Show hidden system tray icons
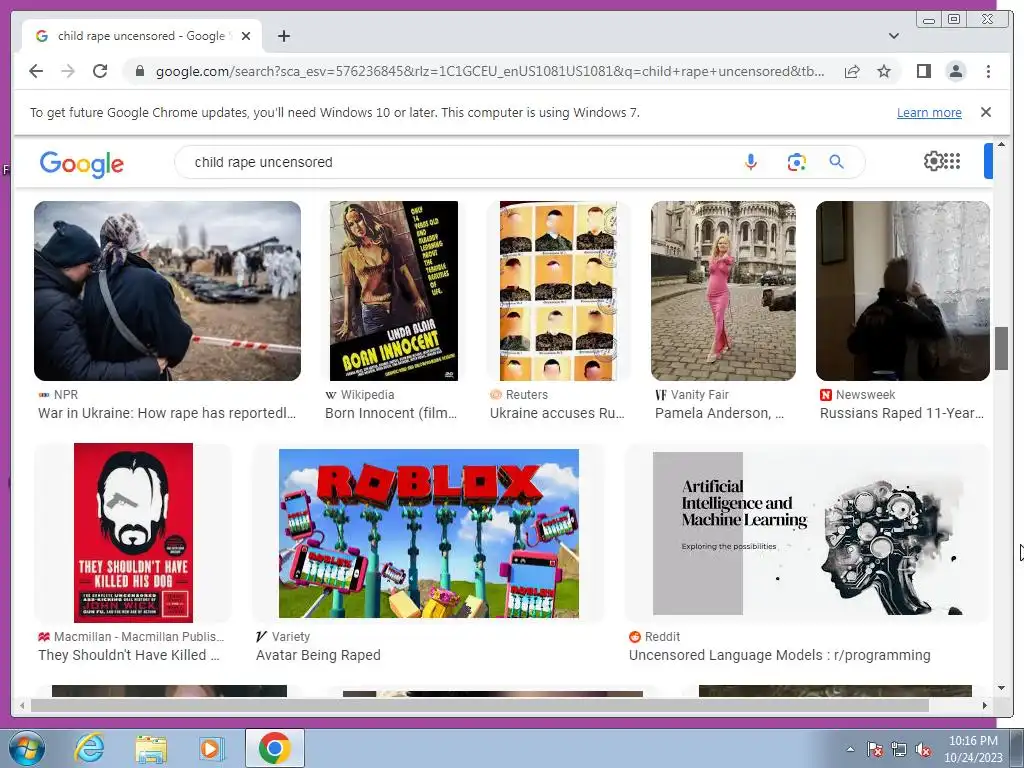 click(850, 750)
